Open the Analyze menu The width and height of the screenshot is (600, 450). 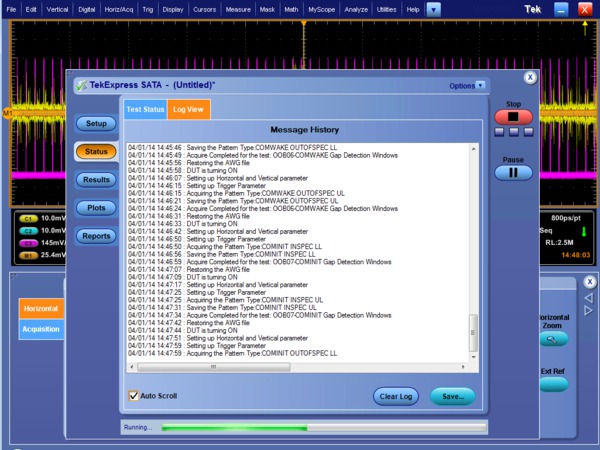(x=355, y=9)
